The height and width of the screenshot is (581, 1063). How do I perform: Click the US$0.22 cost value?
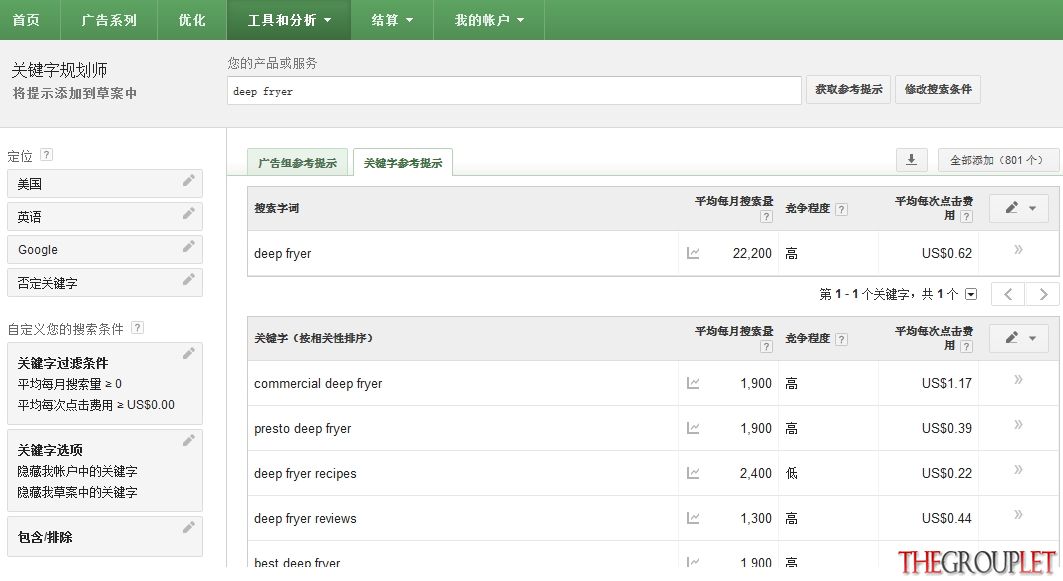[x=946, y=473]
